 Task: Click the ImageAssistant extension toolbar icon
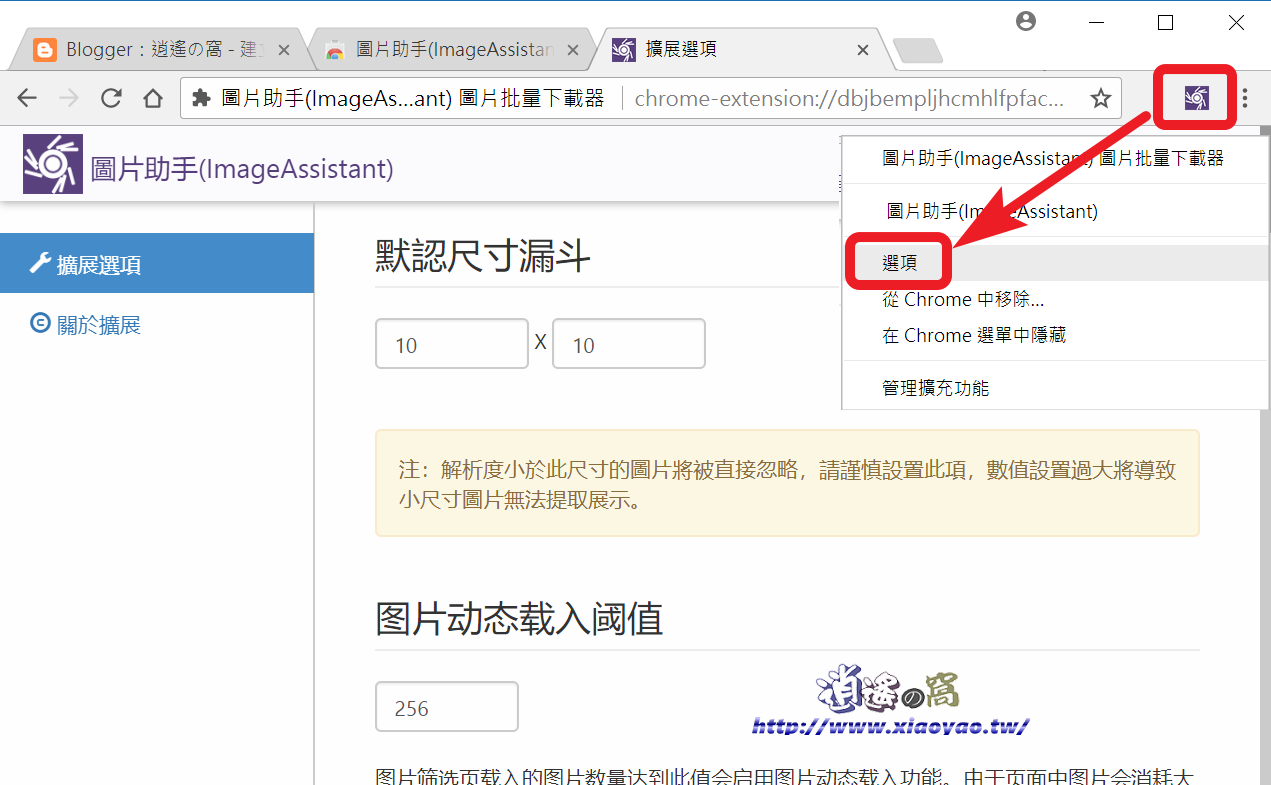pos(1196,97)
